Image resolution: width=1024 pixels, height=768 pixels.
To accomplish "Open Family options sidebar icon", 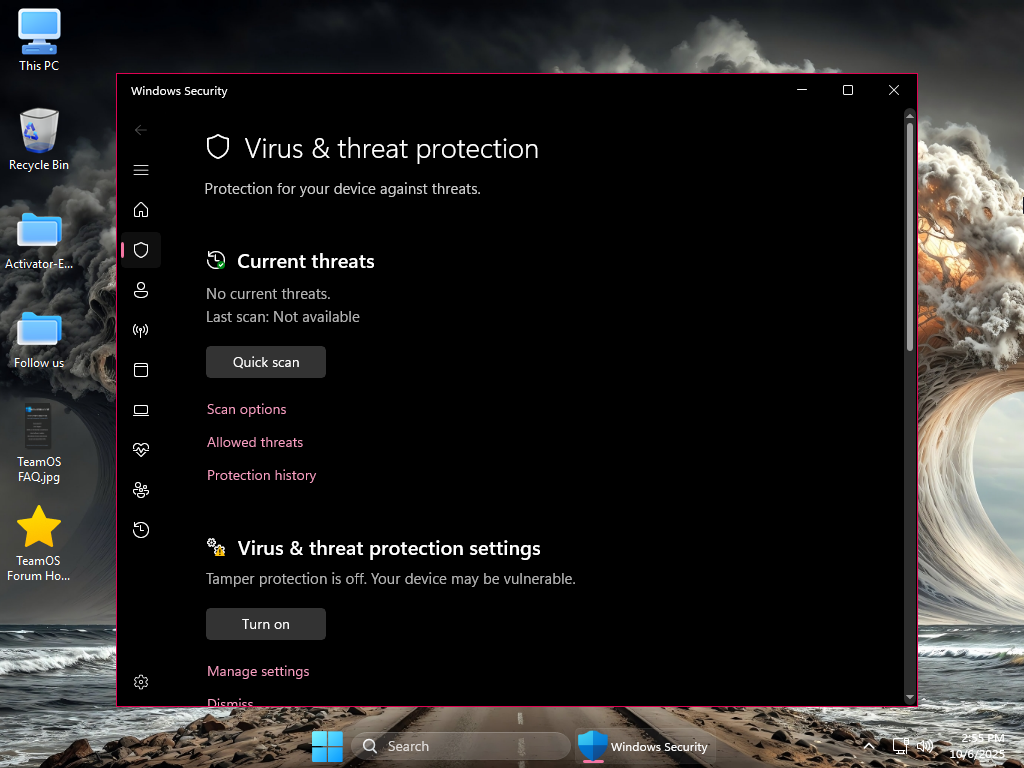I will pyautogui.click(x=140, y=490).
